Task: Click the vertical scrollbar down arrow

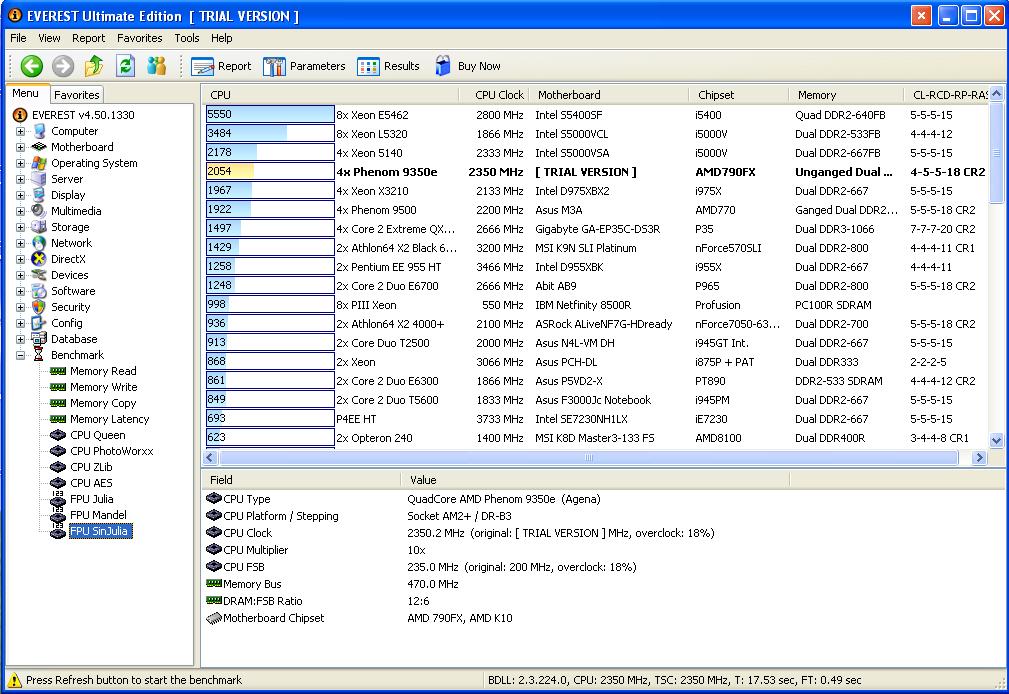Action: coord(996,440)
